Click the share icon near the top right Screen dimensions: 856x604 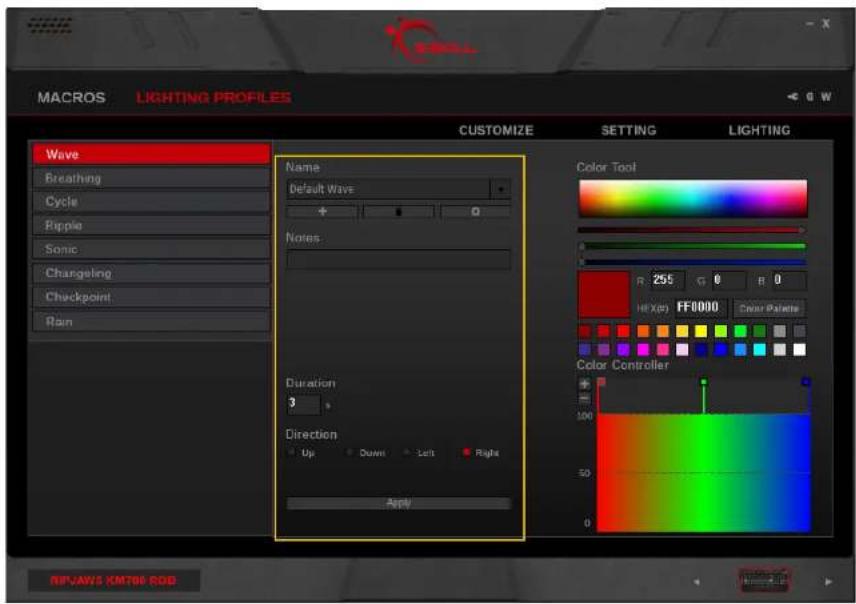[x=793, y=97]
